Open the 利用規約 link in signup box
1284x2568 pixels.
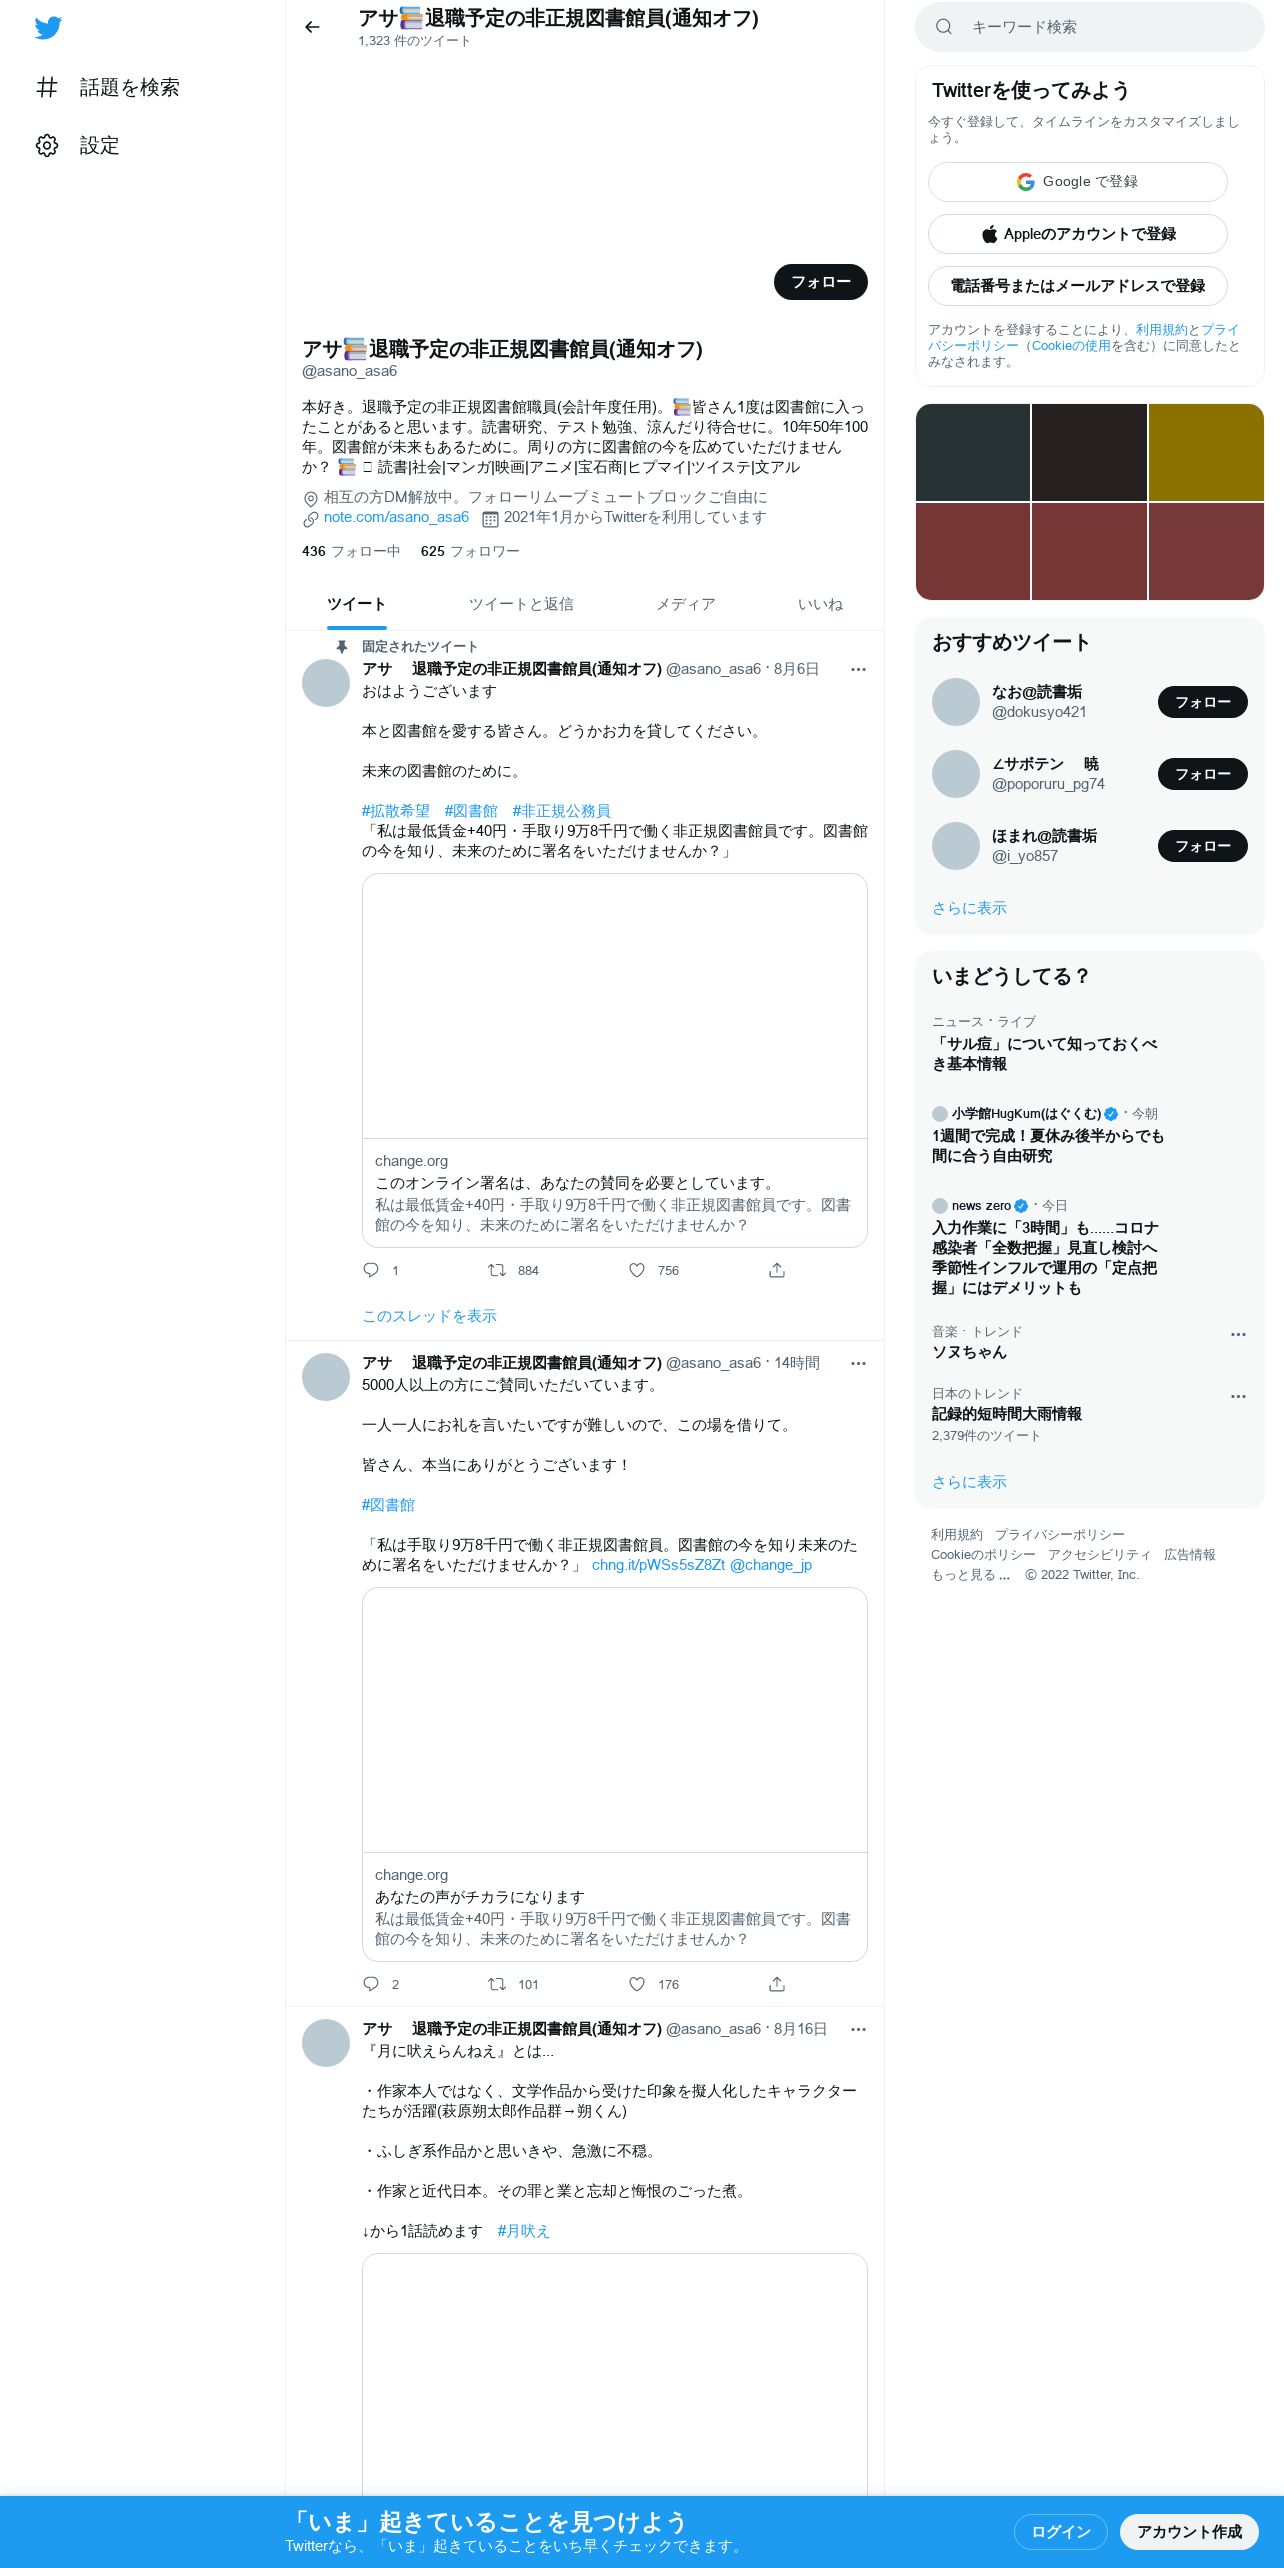click(1161, 330)
